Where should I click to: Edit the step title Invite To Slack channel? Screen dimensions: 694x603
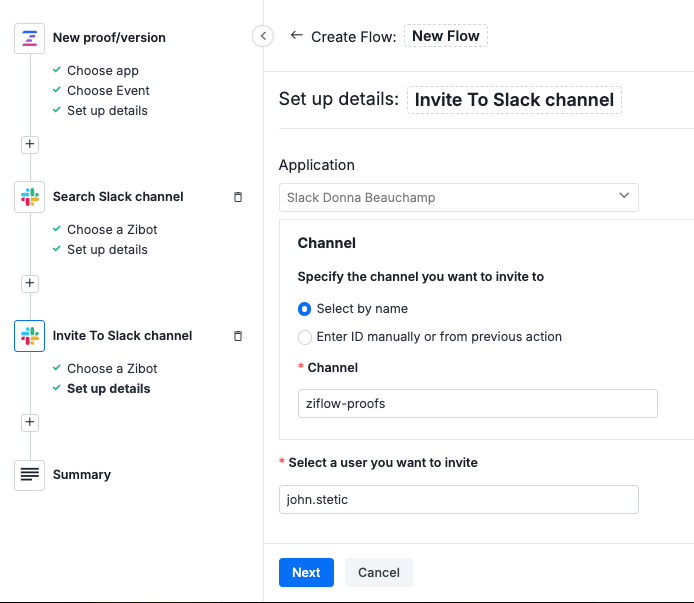514,100
